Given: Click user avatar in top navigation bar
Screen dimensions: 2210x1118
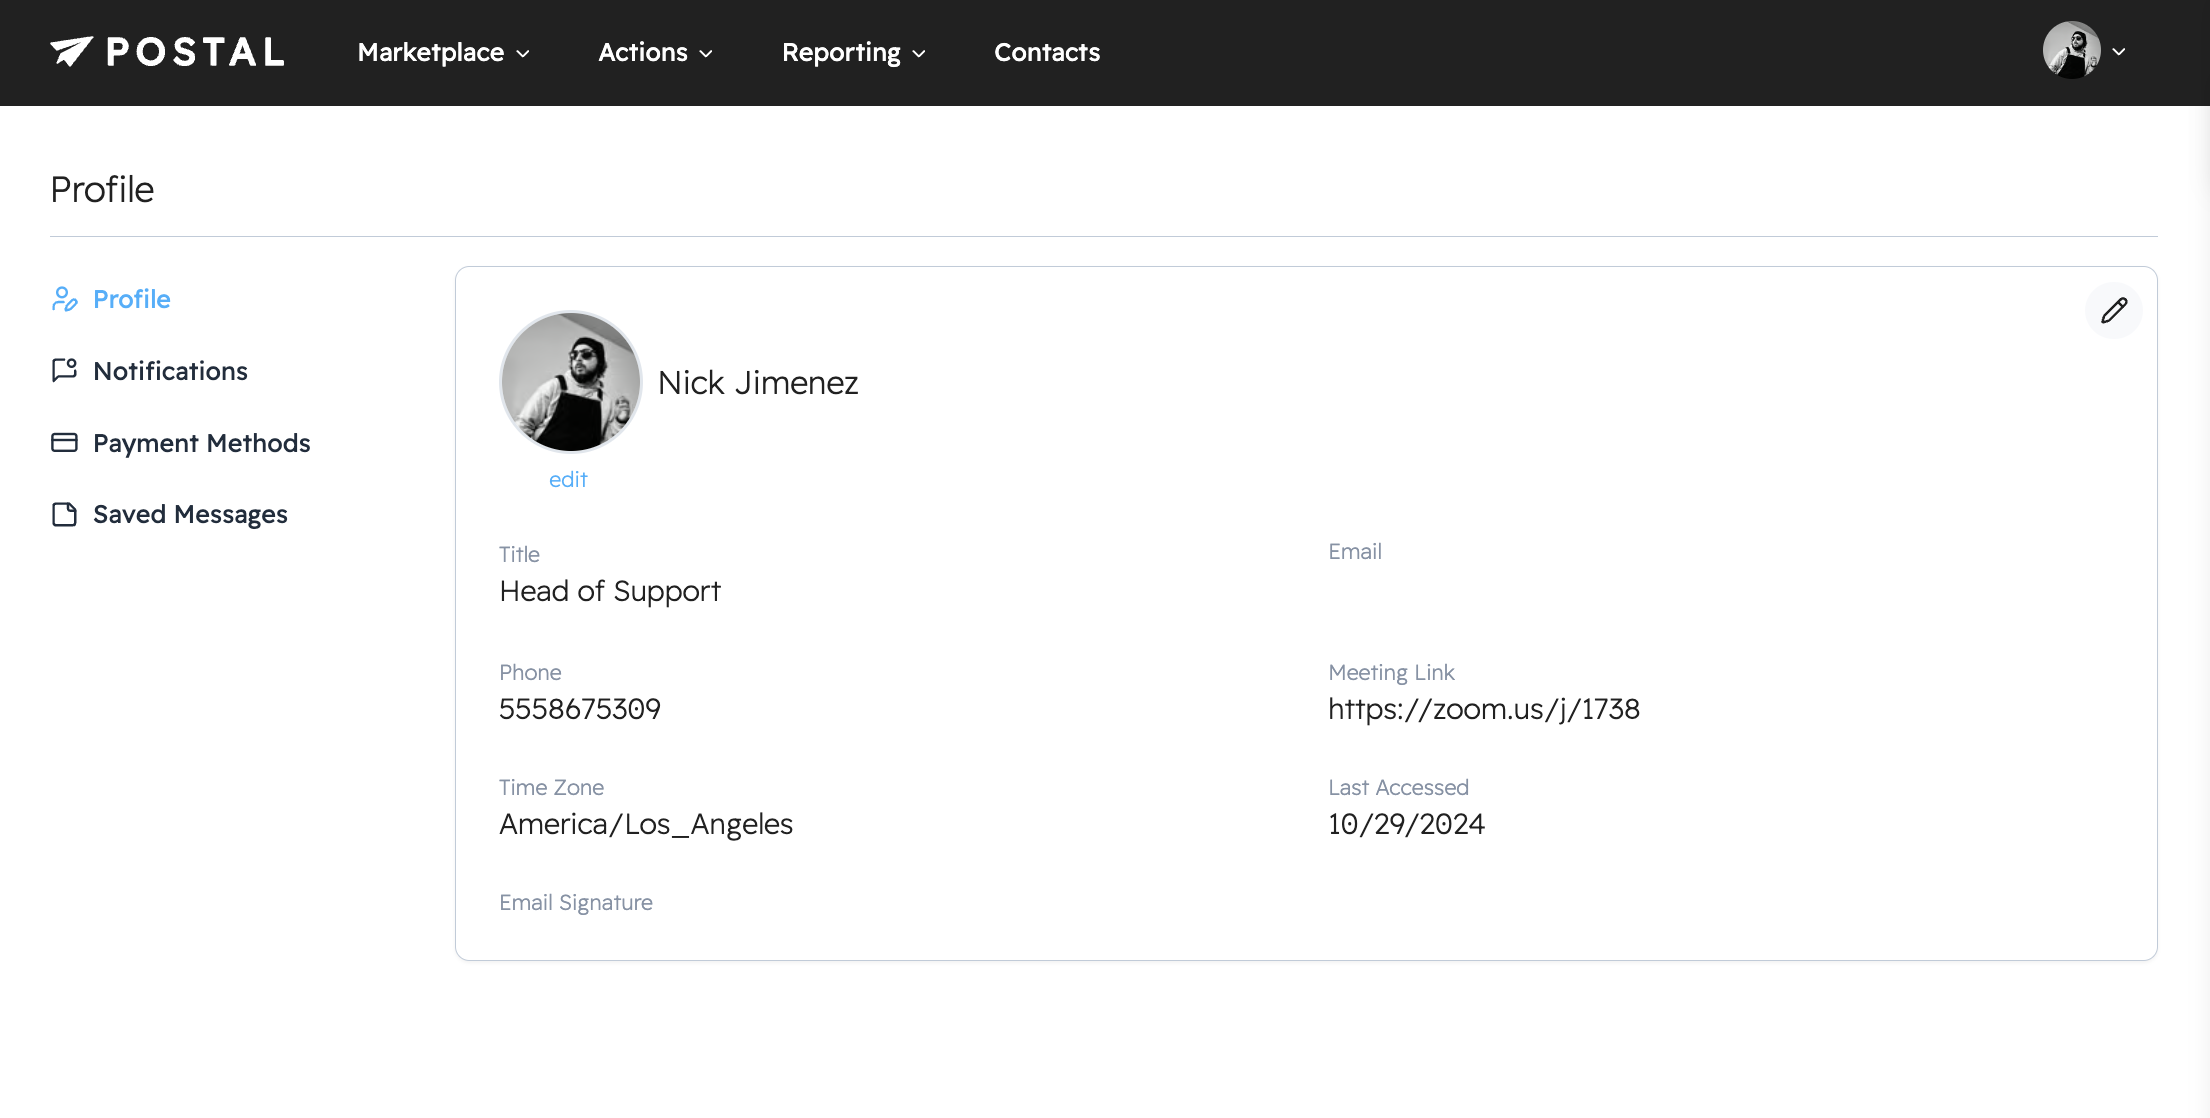Looking at the screenshot, I should click(2071, 51).
